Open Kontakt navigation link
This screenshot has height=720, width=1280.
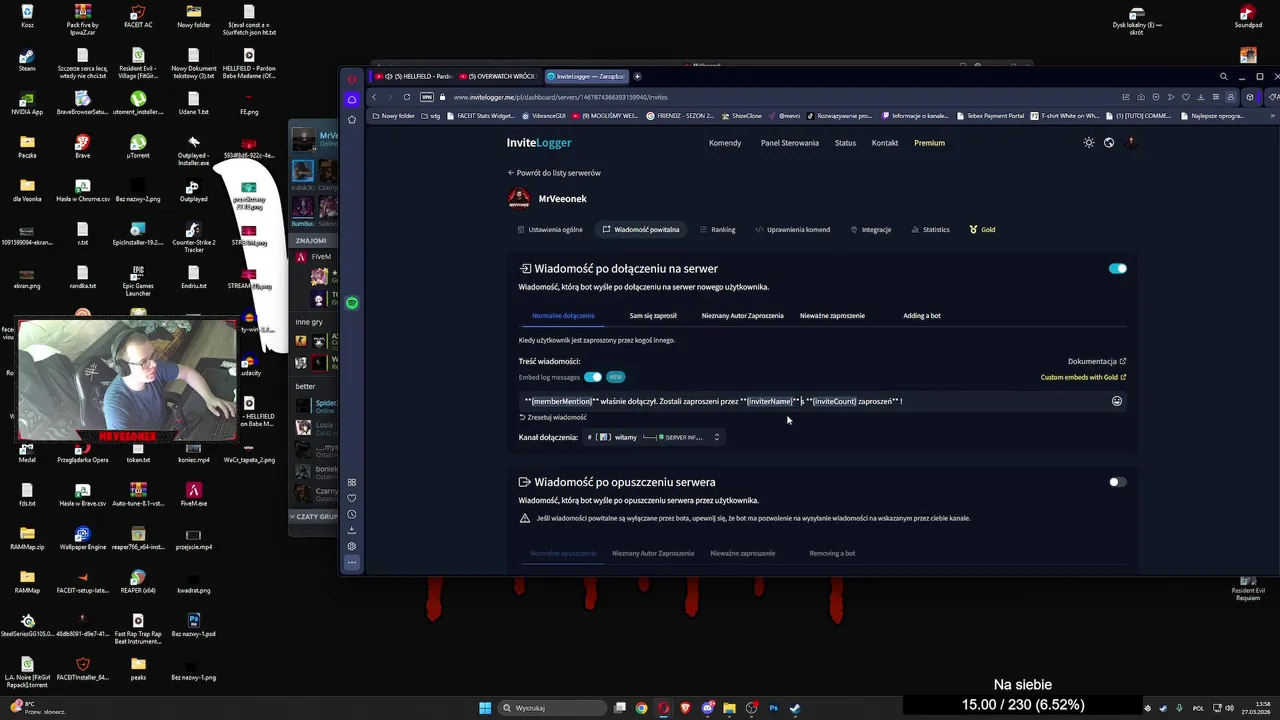[x=885, y=143]
